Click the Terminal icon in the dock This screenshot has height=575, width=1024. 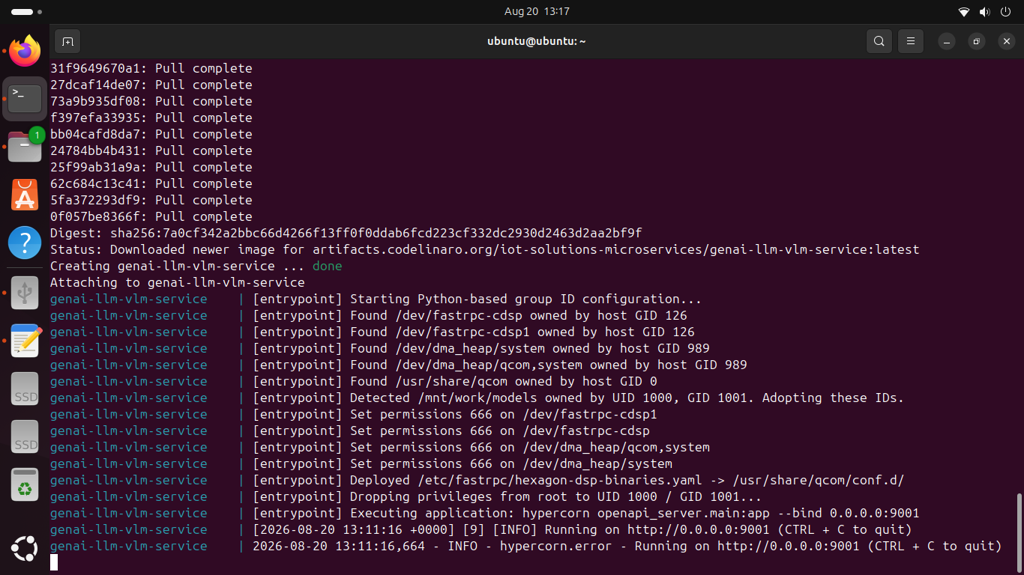(x=25, y=99)
